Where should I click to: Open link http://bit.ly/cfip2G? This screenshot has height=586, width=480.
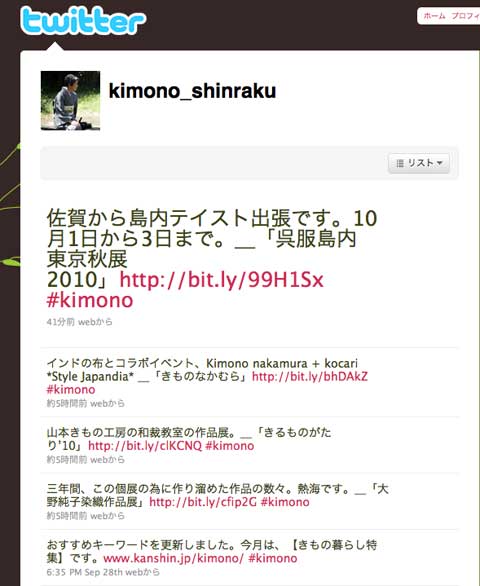(203, 502)
